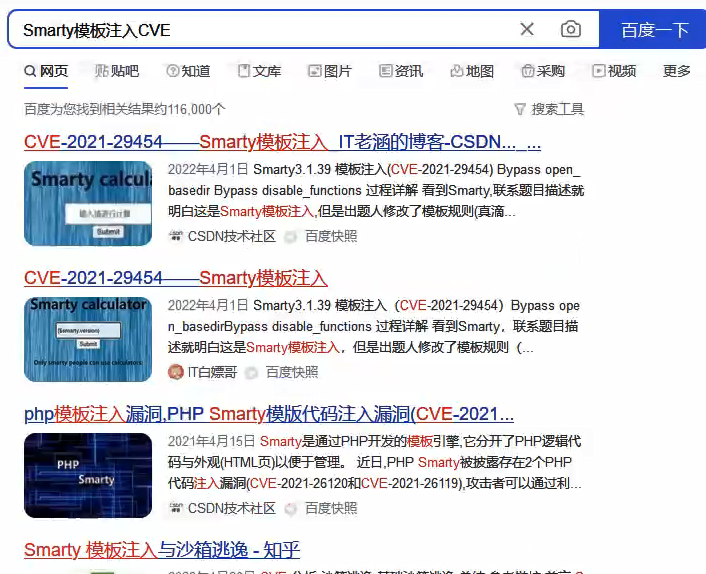The image size is (706, 574).
Task: Clear the search box with the X icon
Action: (x=527, y=29)
